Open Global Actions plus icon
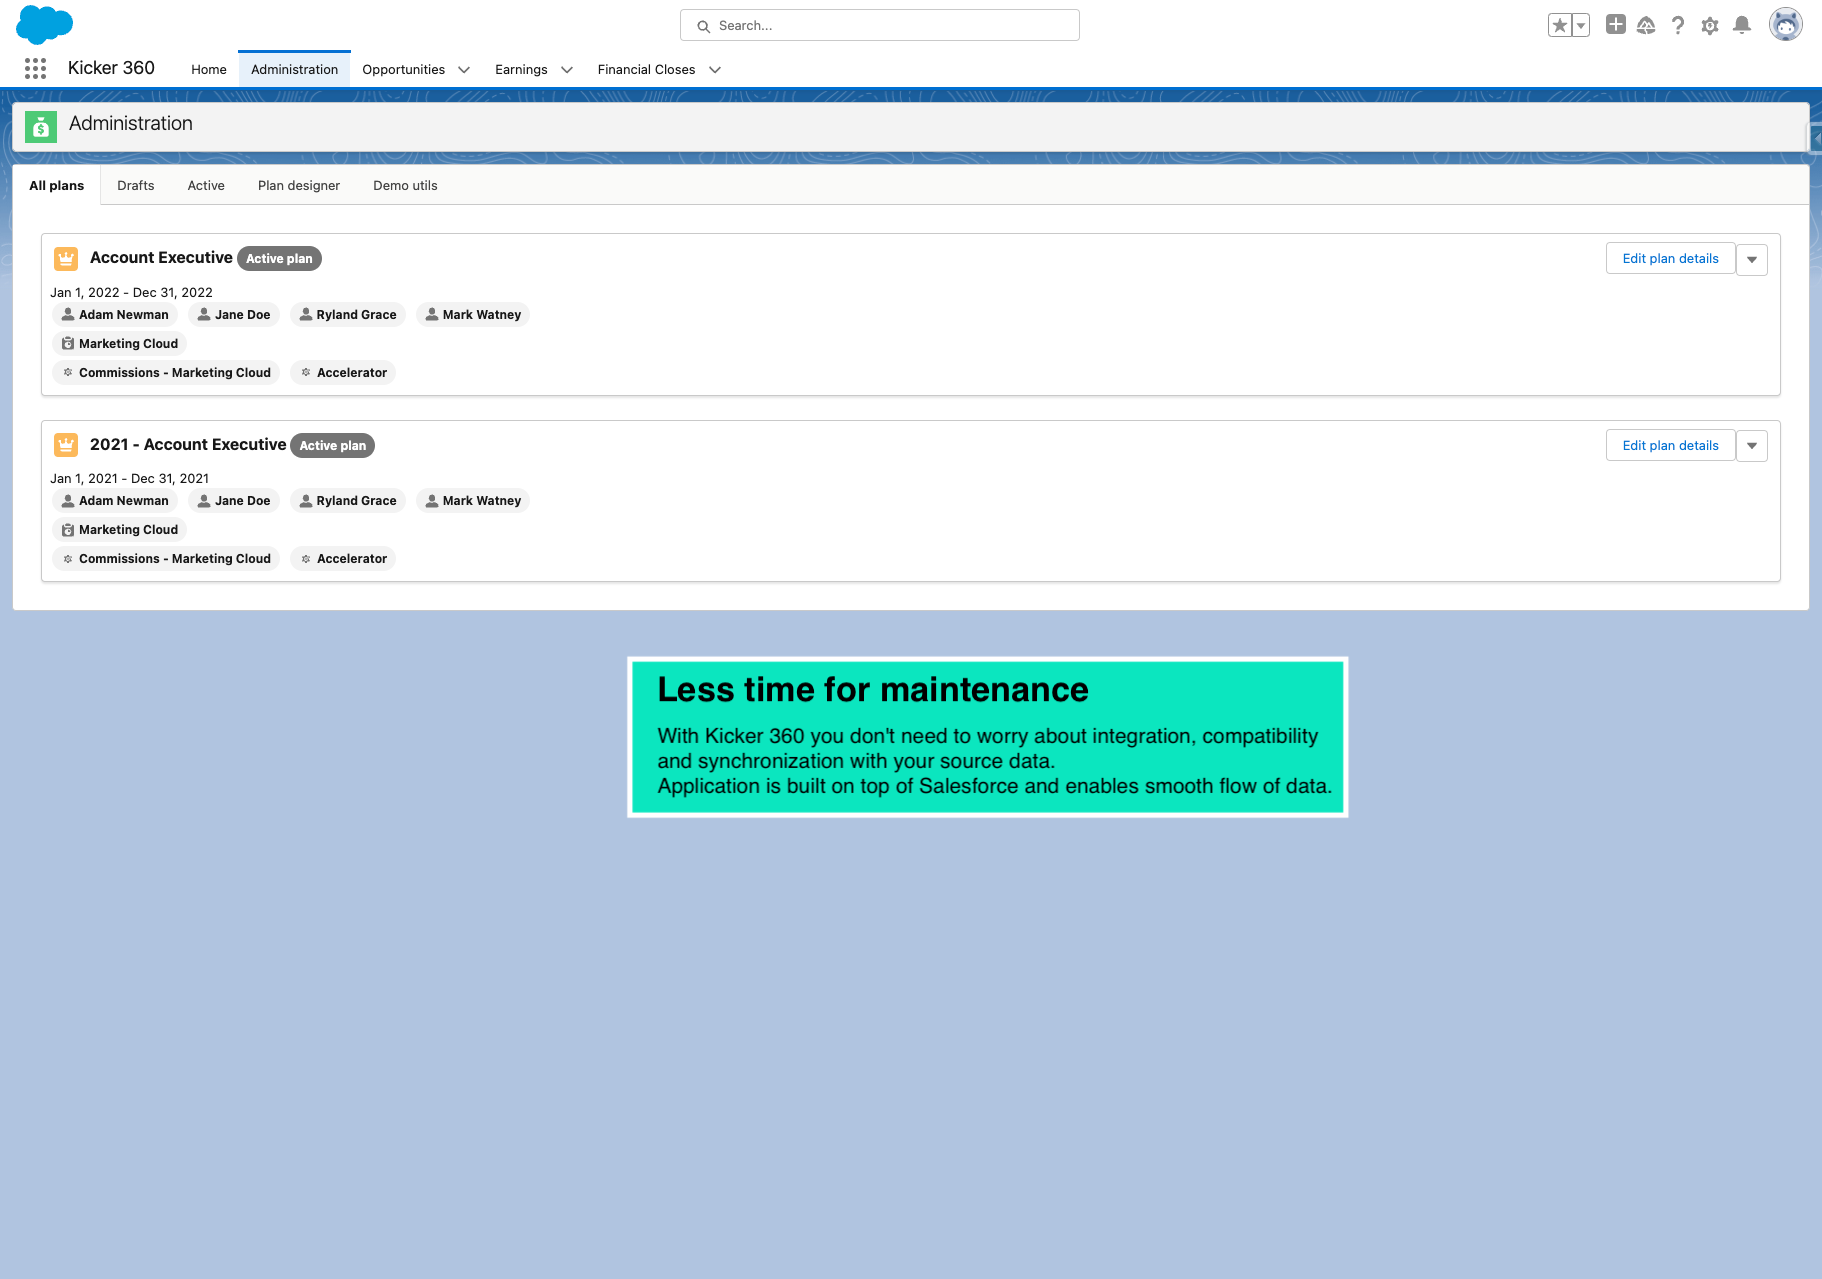The width and height of the screenshot is (1822, 1279). 1616,25
